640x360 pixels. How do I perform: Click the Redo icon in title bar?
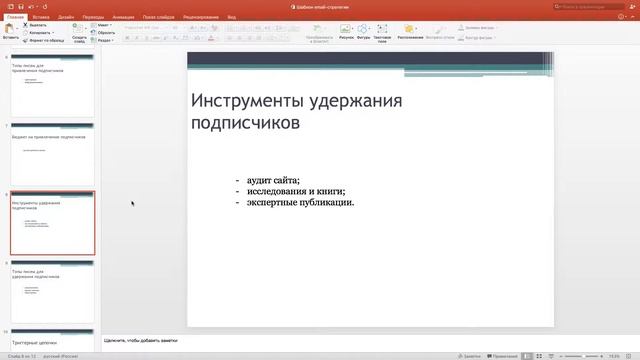[x=44, y=7]
